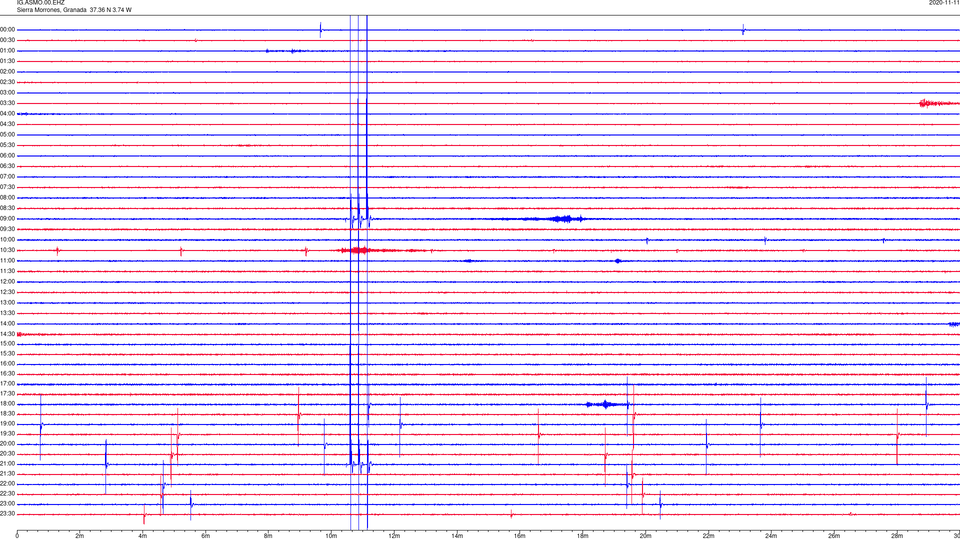Click the blue seismic burst on the 18:00 trace
The image size is (960, 540).
pos(606,404)
